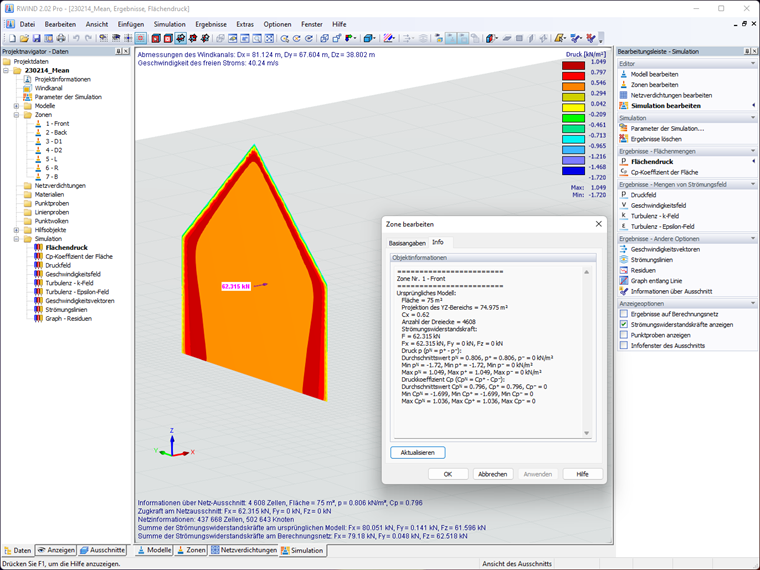Image resolution: width=760 pixels, height=570 pixels.
Task: Collapse the Simulation tree node
Action: (x=16, y=239)
